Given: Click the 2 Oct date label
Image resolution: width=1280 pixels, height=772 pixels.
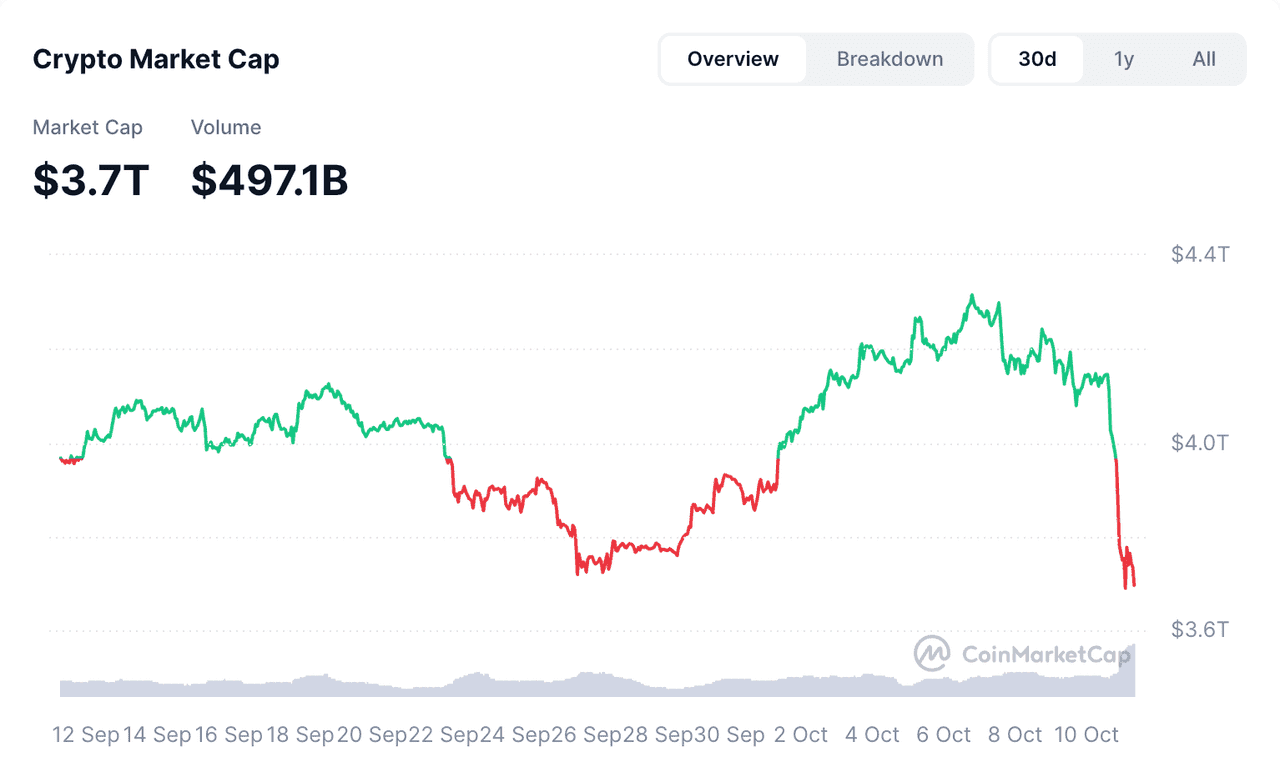Looking at the screenshot, I should 801,735.
